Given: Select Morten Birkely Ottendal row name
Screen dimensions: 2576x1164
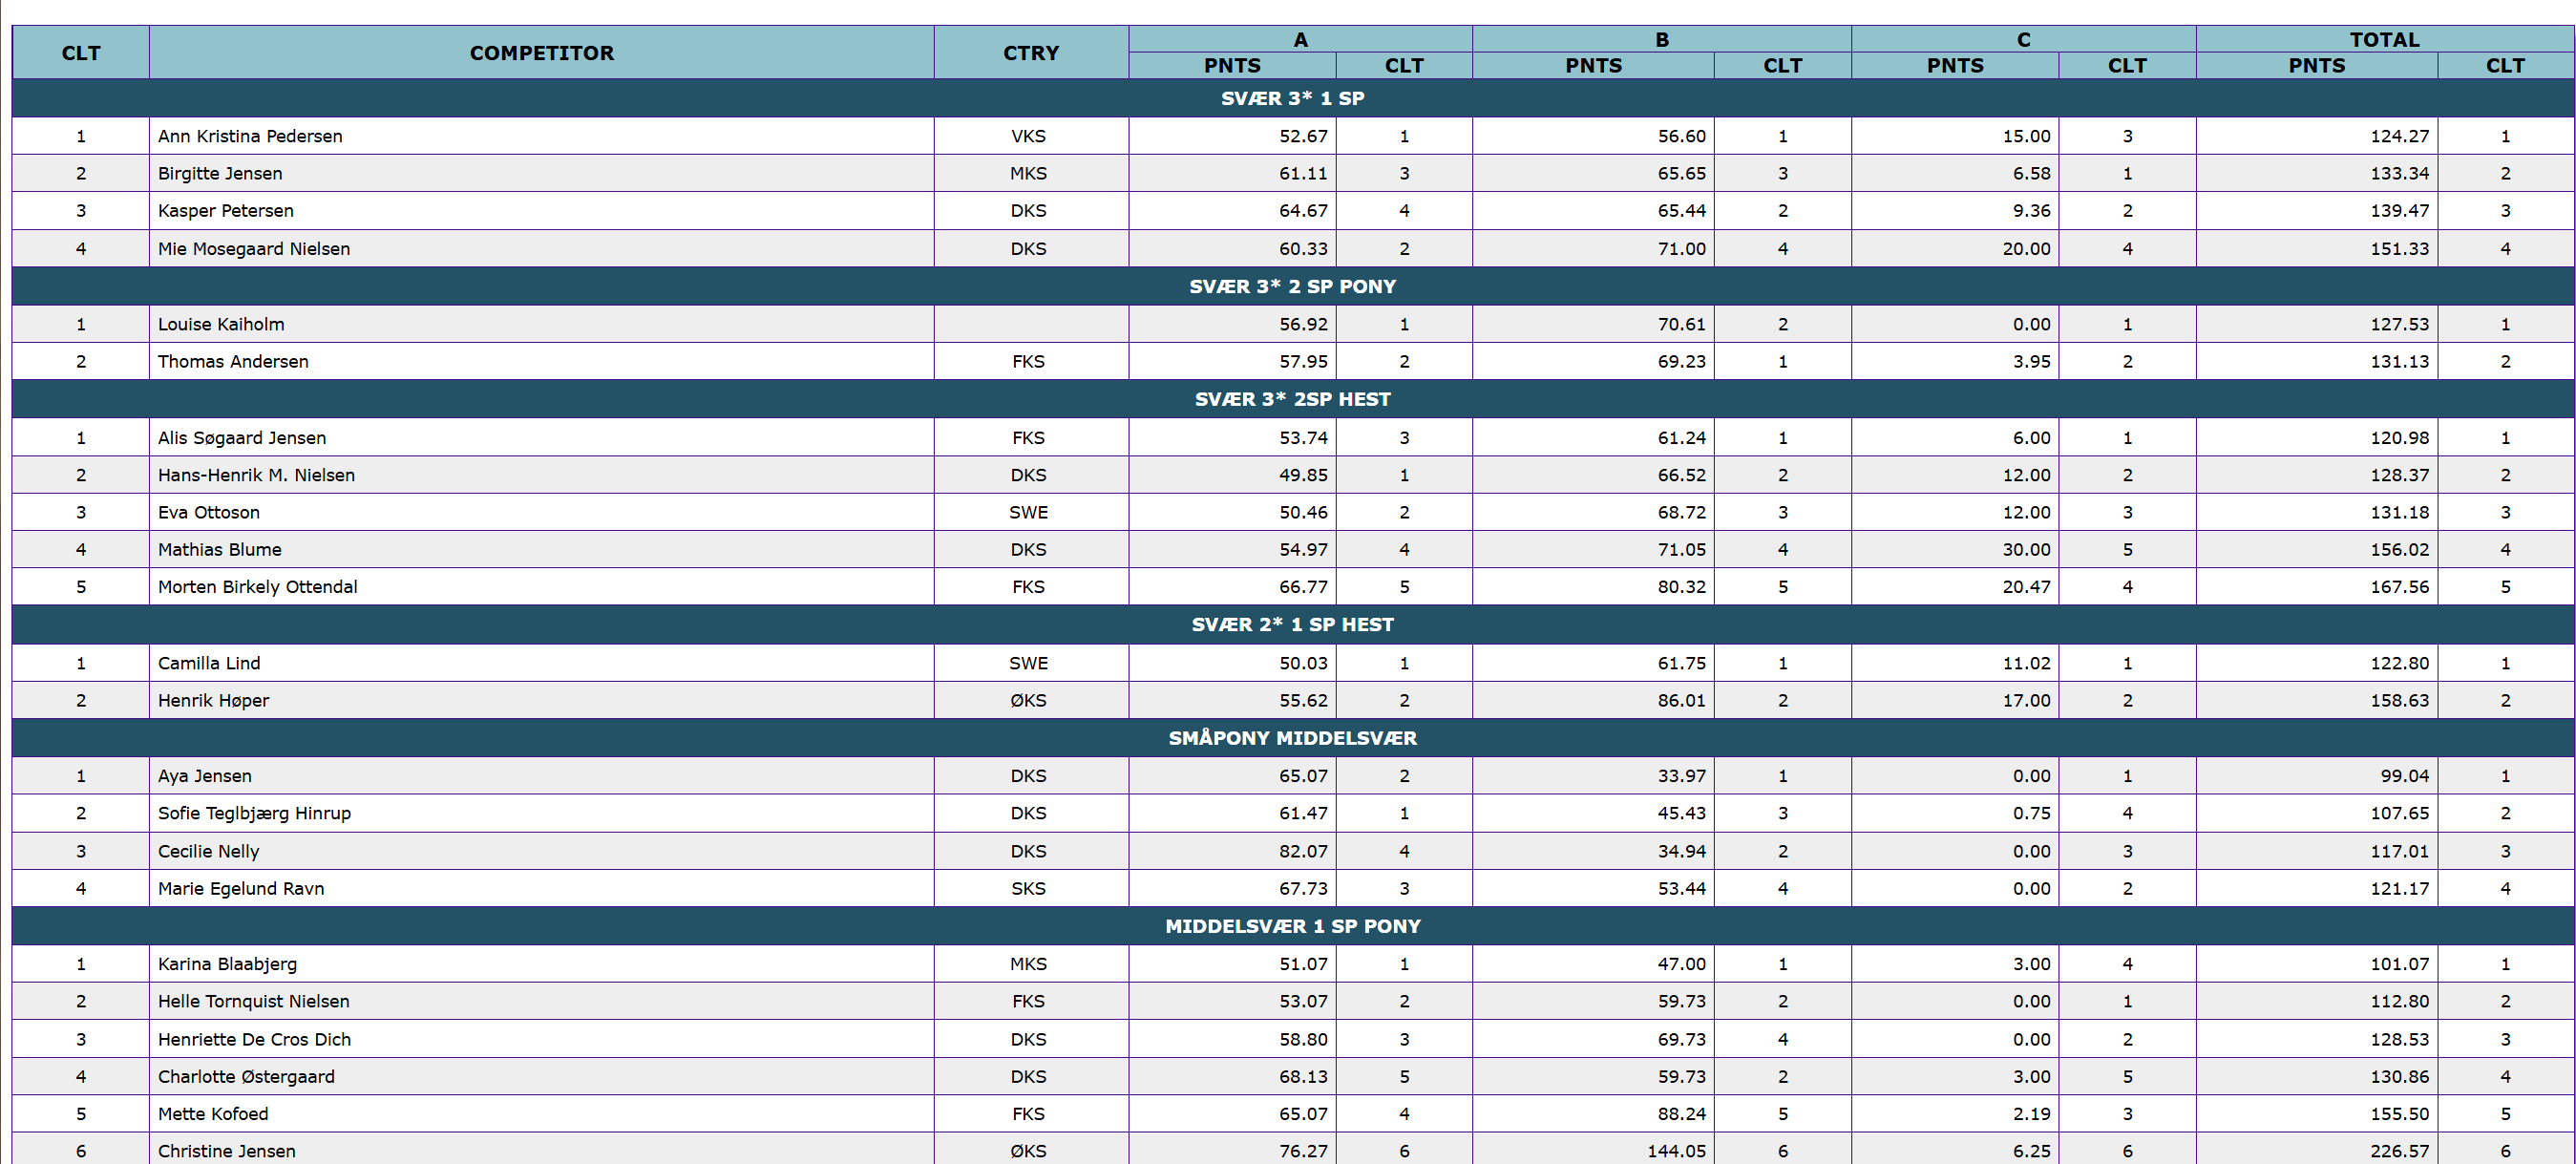Looking at the screenshot, I should point(257,587).
